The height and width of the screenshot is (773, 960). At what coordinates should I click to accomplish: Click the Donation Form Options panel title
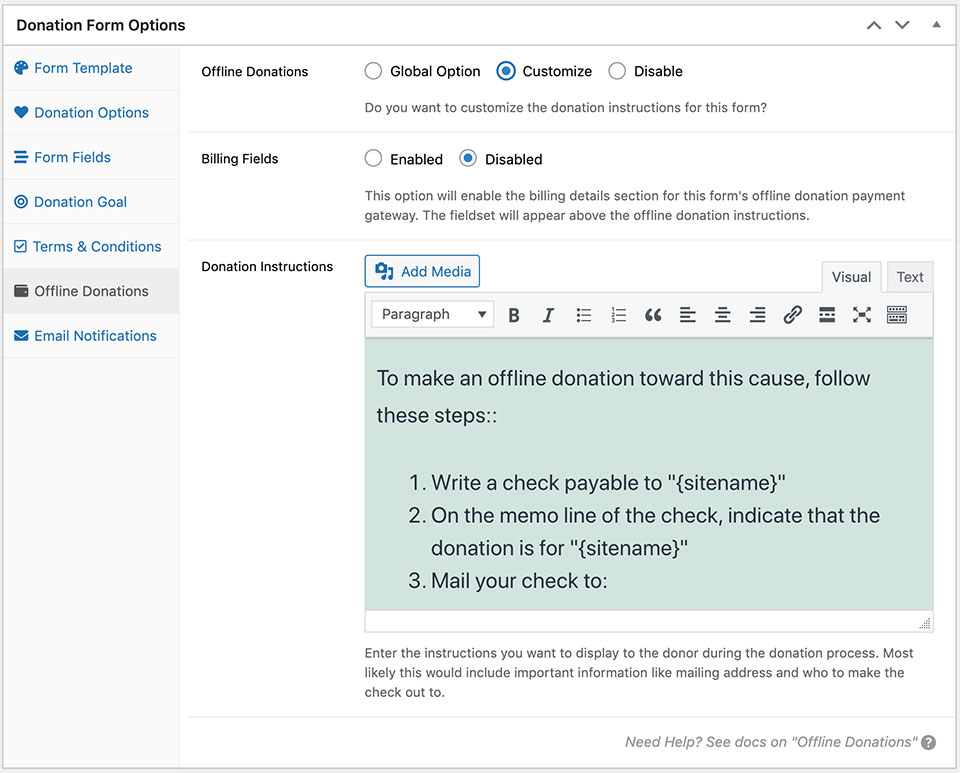(100, 25)
